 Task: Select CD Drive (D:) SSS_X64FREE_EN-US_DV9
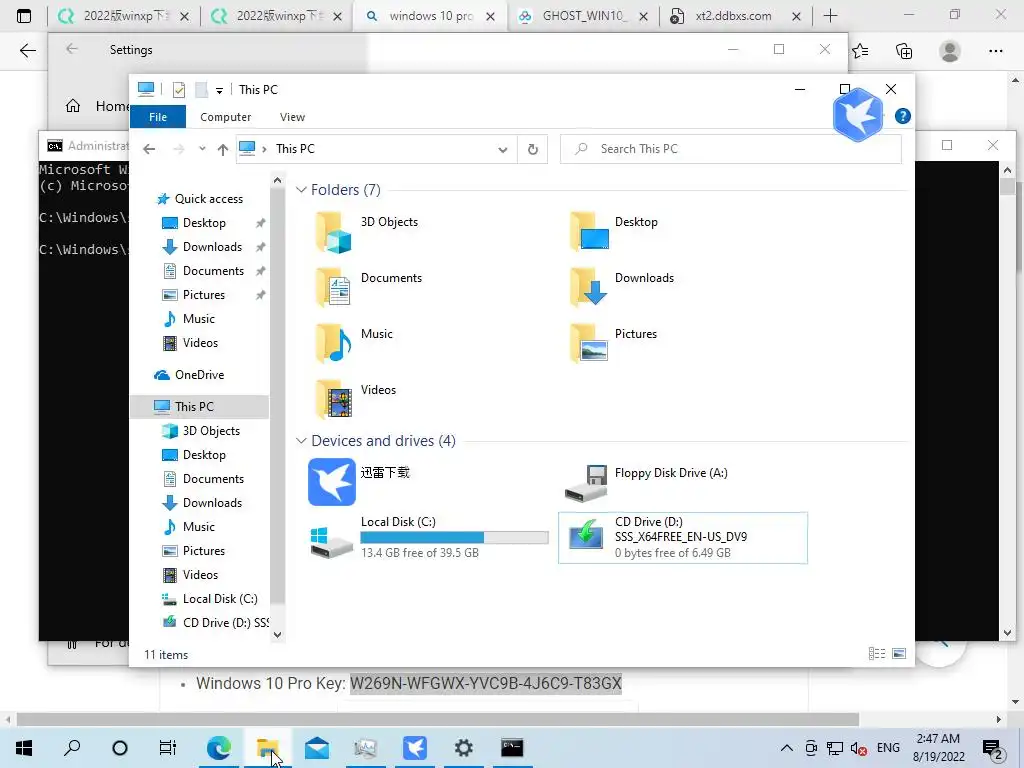682,537
